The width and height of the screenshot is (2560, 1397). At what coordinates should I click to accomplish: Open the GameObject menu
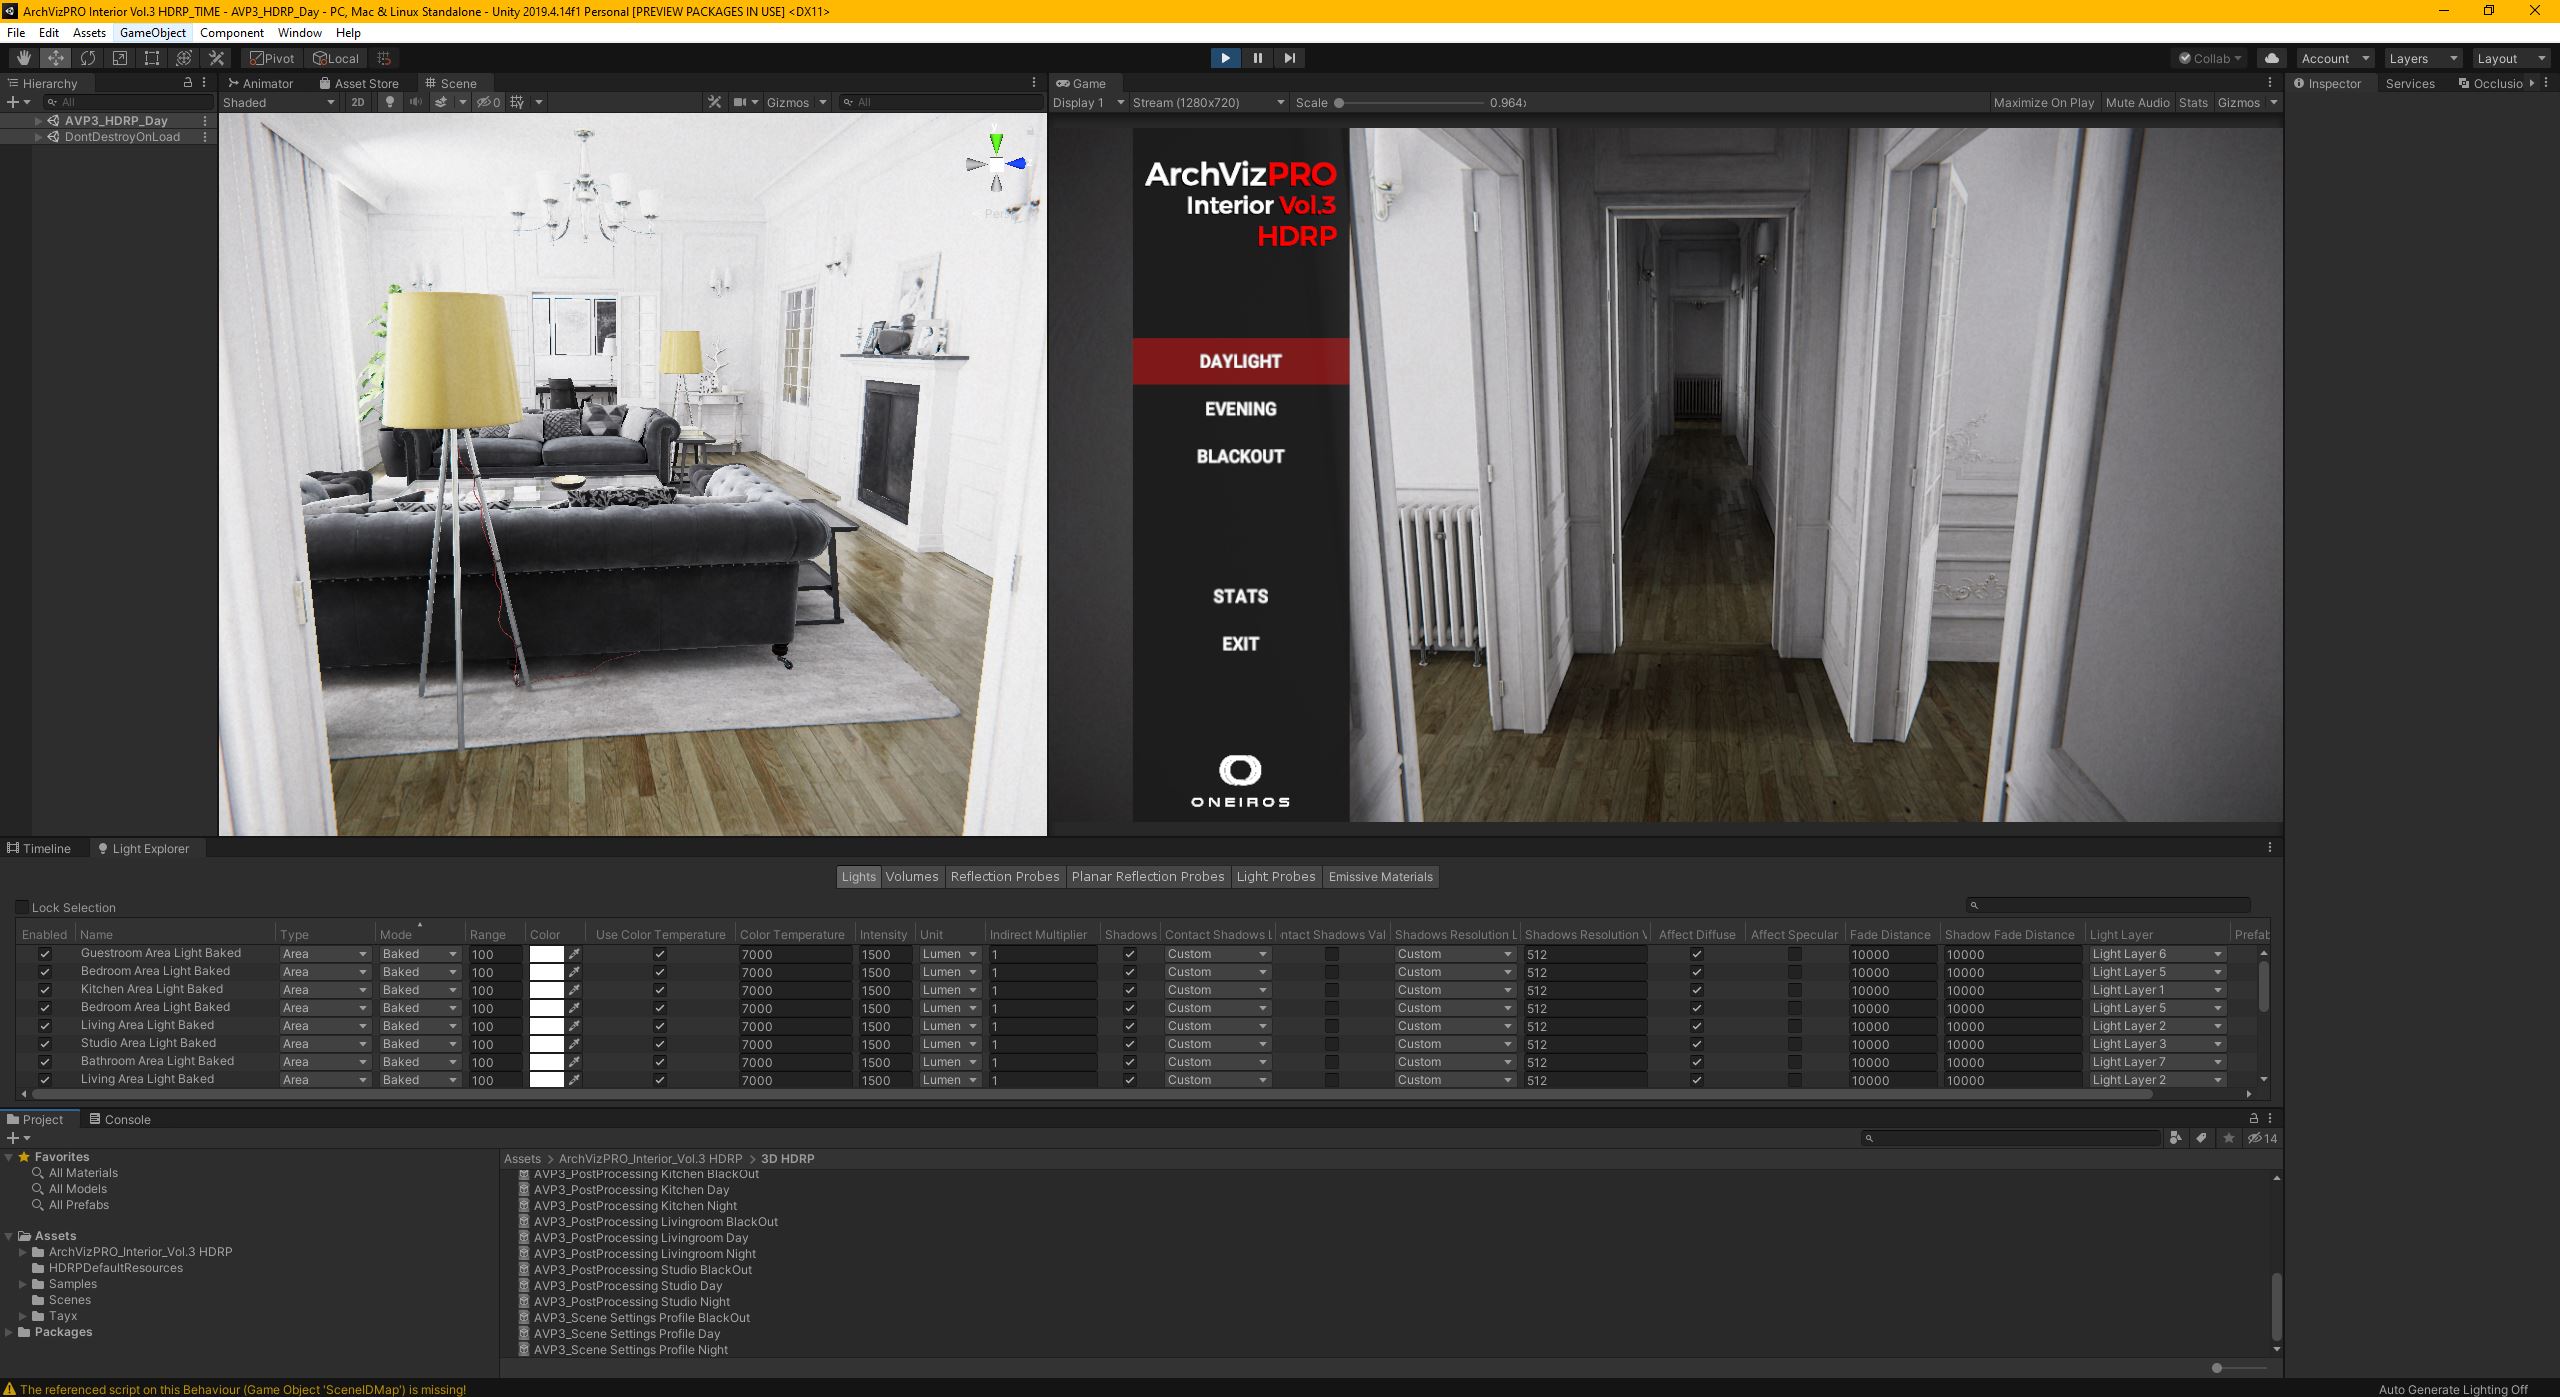[152, 32]
